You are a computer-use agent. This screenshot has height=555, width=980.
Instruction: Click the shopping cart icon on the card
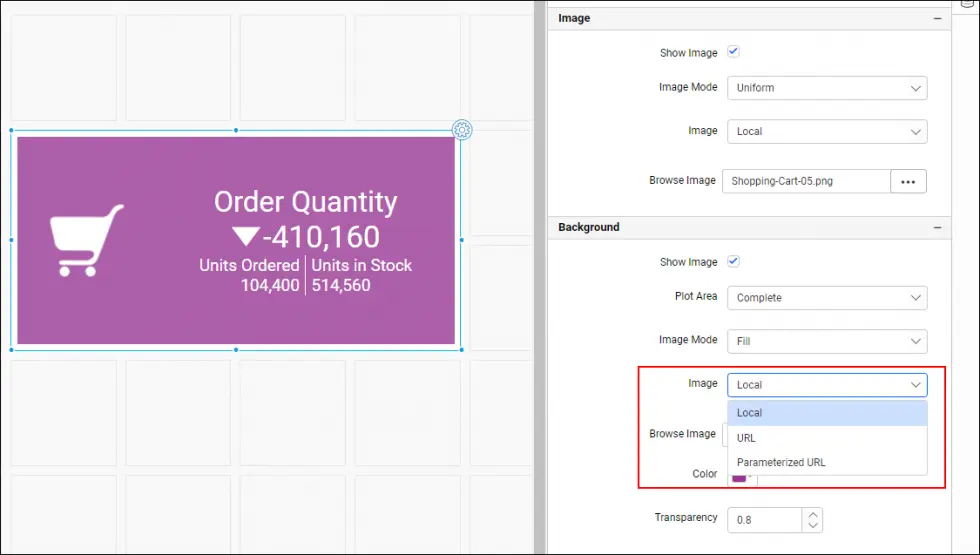[x=86, y=240]
